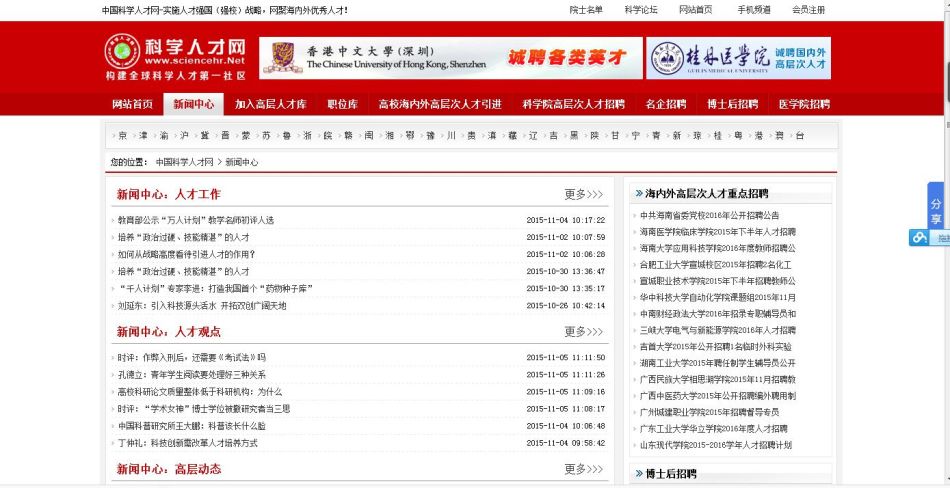Open 手机频道 in the top bar
The width and height of the screenshot is (950, 488).
(754, 10)
